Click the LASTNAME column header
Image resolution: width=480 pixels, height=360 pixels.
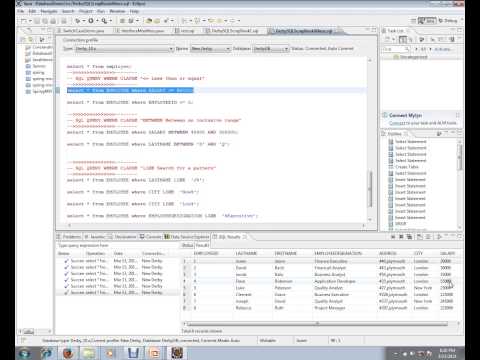click(246, 253)
